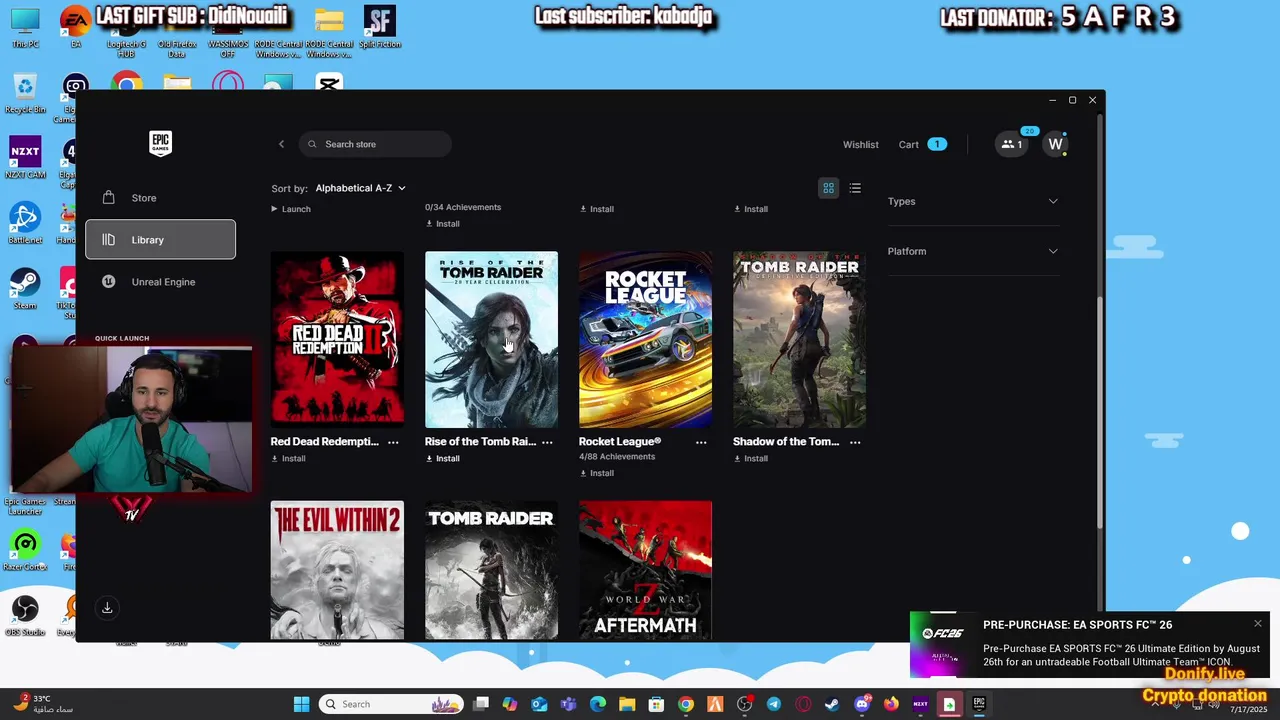Open Steam desktop shortcut
This screenshot has width=1280, height=720.
tap(25, 289)
